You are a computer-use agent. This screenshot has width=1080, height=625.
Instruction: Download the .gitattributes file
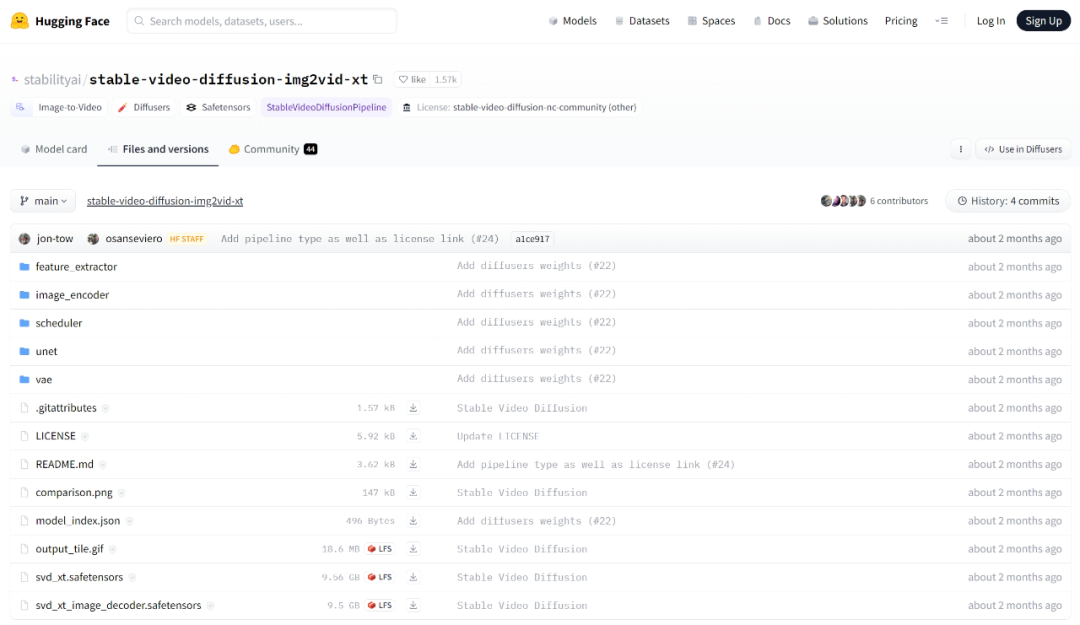click(x=413, y=408)
